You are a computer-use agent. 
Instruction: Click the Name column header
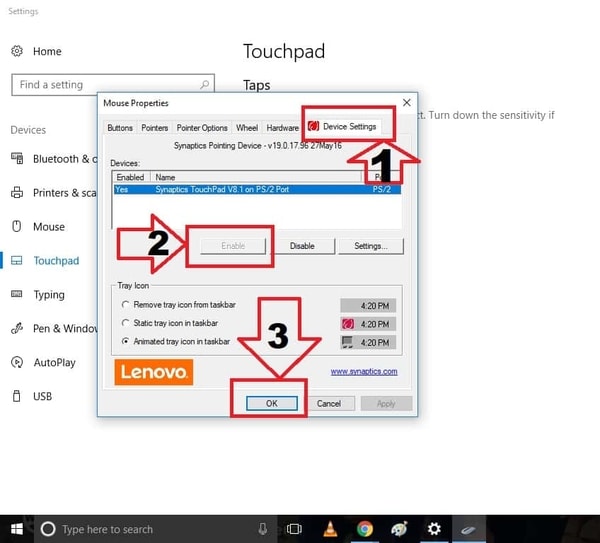pyautogui.click(x=256, y=177)
